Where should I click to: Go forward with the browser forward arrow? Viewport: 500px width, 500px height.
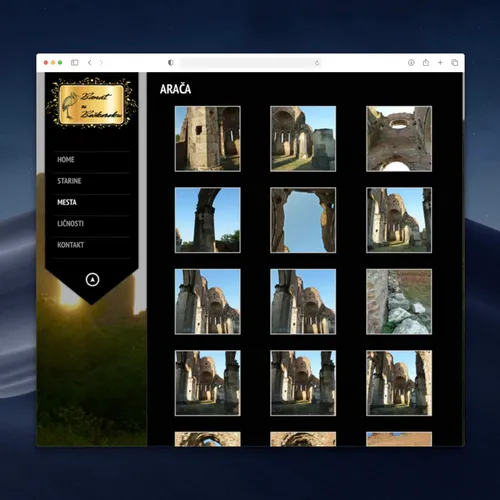coord(101,62)
